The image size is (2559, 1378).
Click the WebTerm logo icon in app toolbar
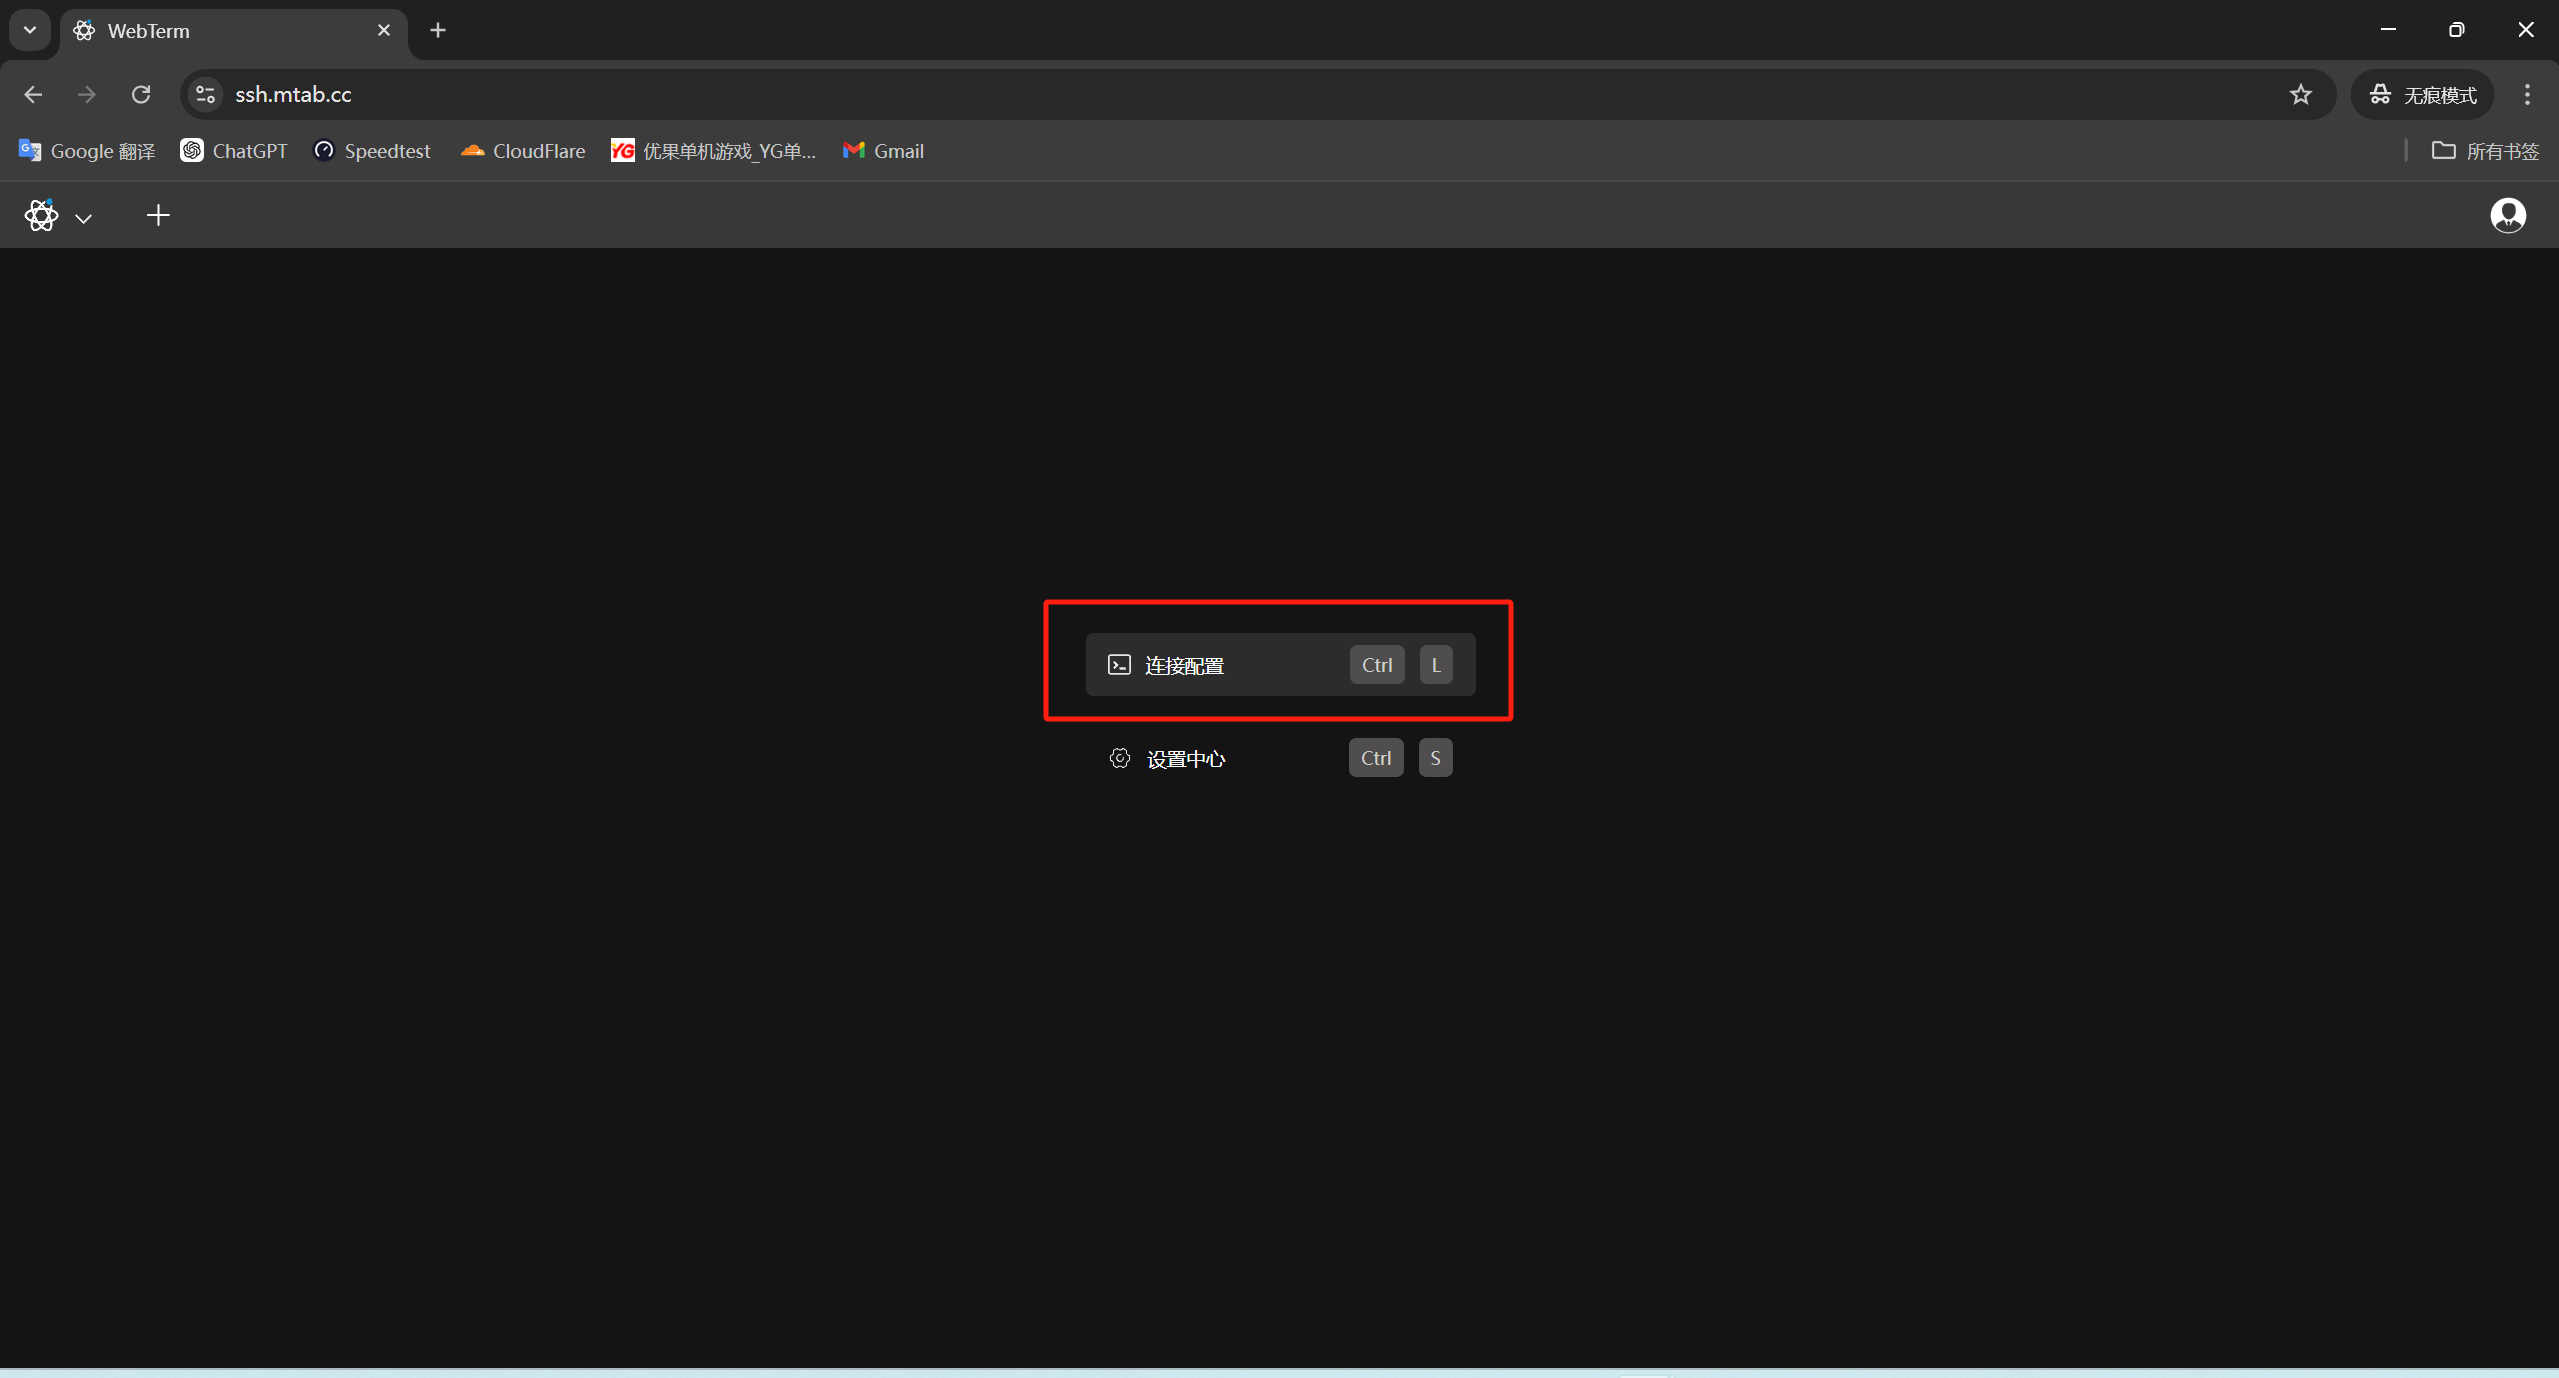41,215
